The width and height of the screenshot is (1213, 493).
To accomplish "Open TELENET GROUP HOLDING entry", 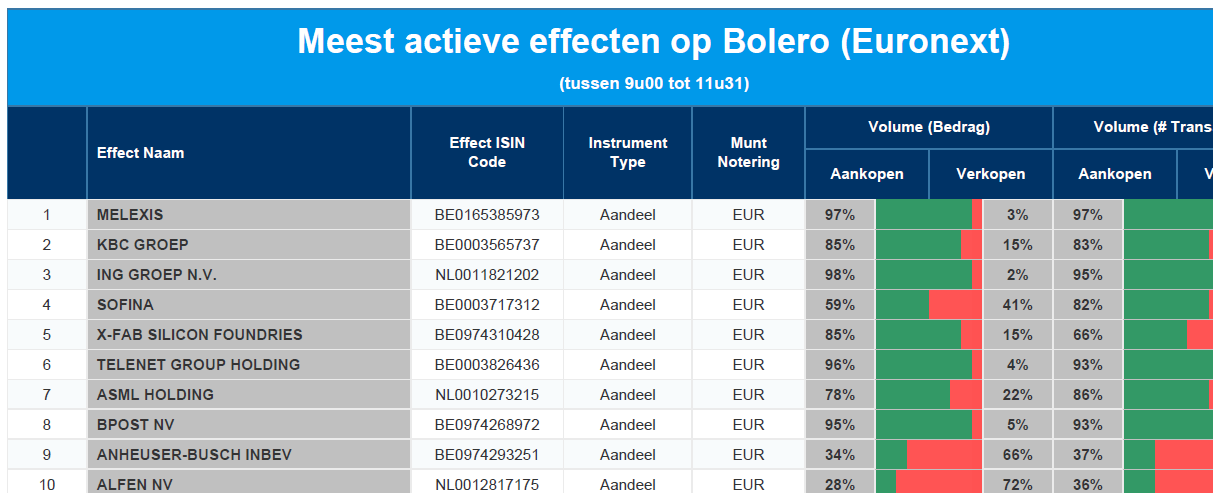I will 198,365.
